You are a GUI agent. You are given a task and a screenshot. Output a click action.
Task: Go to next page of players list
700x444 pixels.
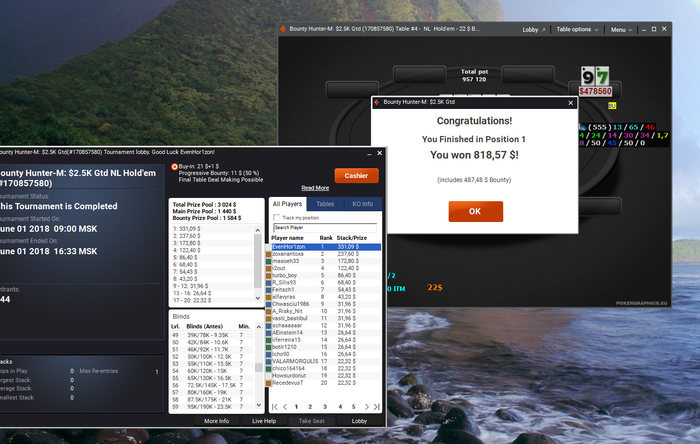tap(367, 407)
